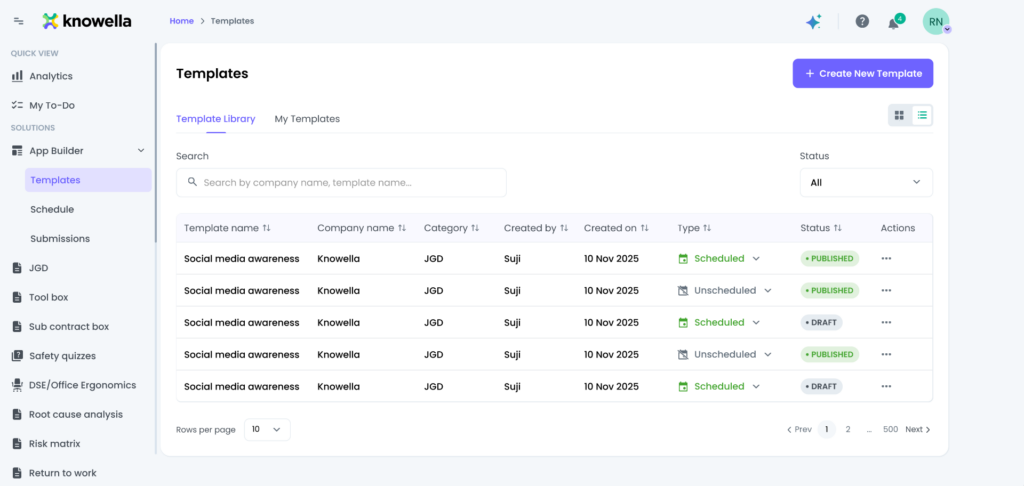Open the Rows per page dropdown
Image resolution: width=1024 pixels, height=486 pixels.
[x=267, y=429]
